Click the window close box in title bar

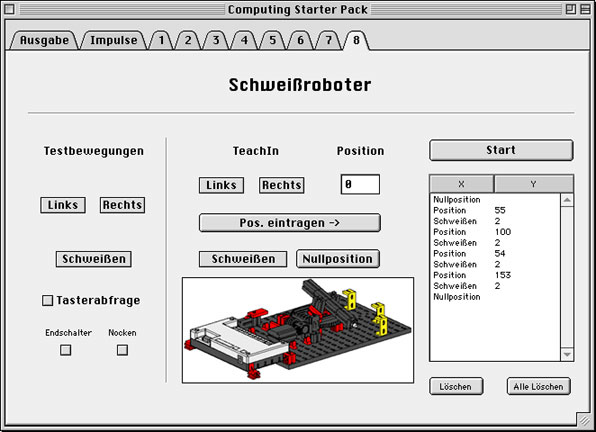click(x=10, y=9)
